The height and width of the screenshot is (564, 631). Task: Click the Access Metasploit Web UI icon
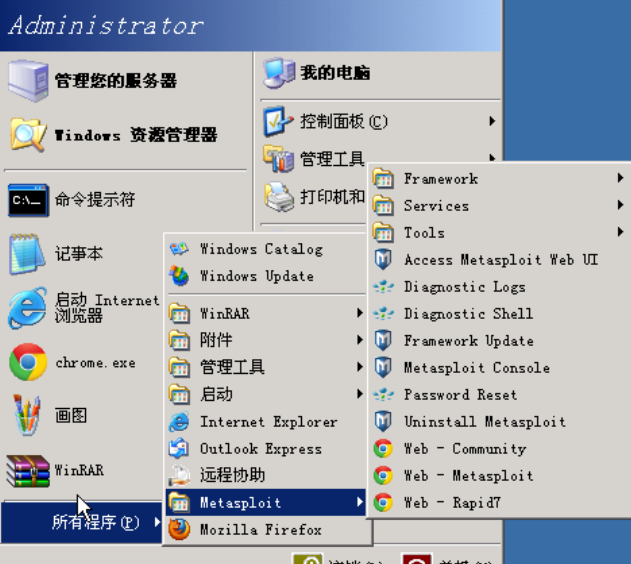point(383,259)
